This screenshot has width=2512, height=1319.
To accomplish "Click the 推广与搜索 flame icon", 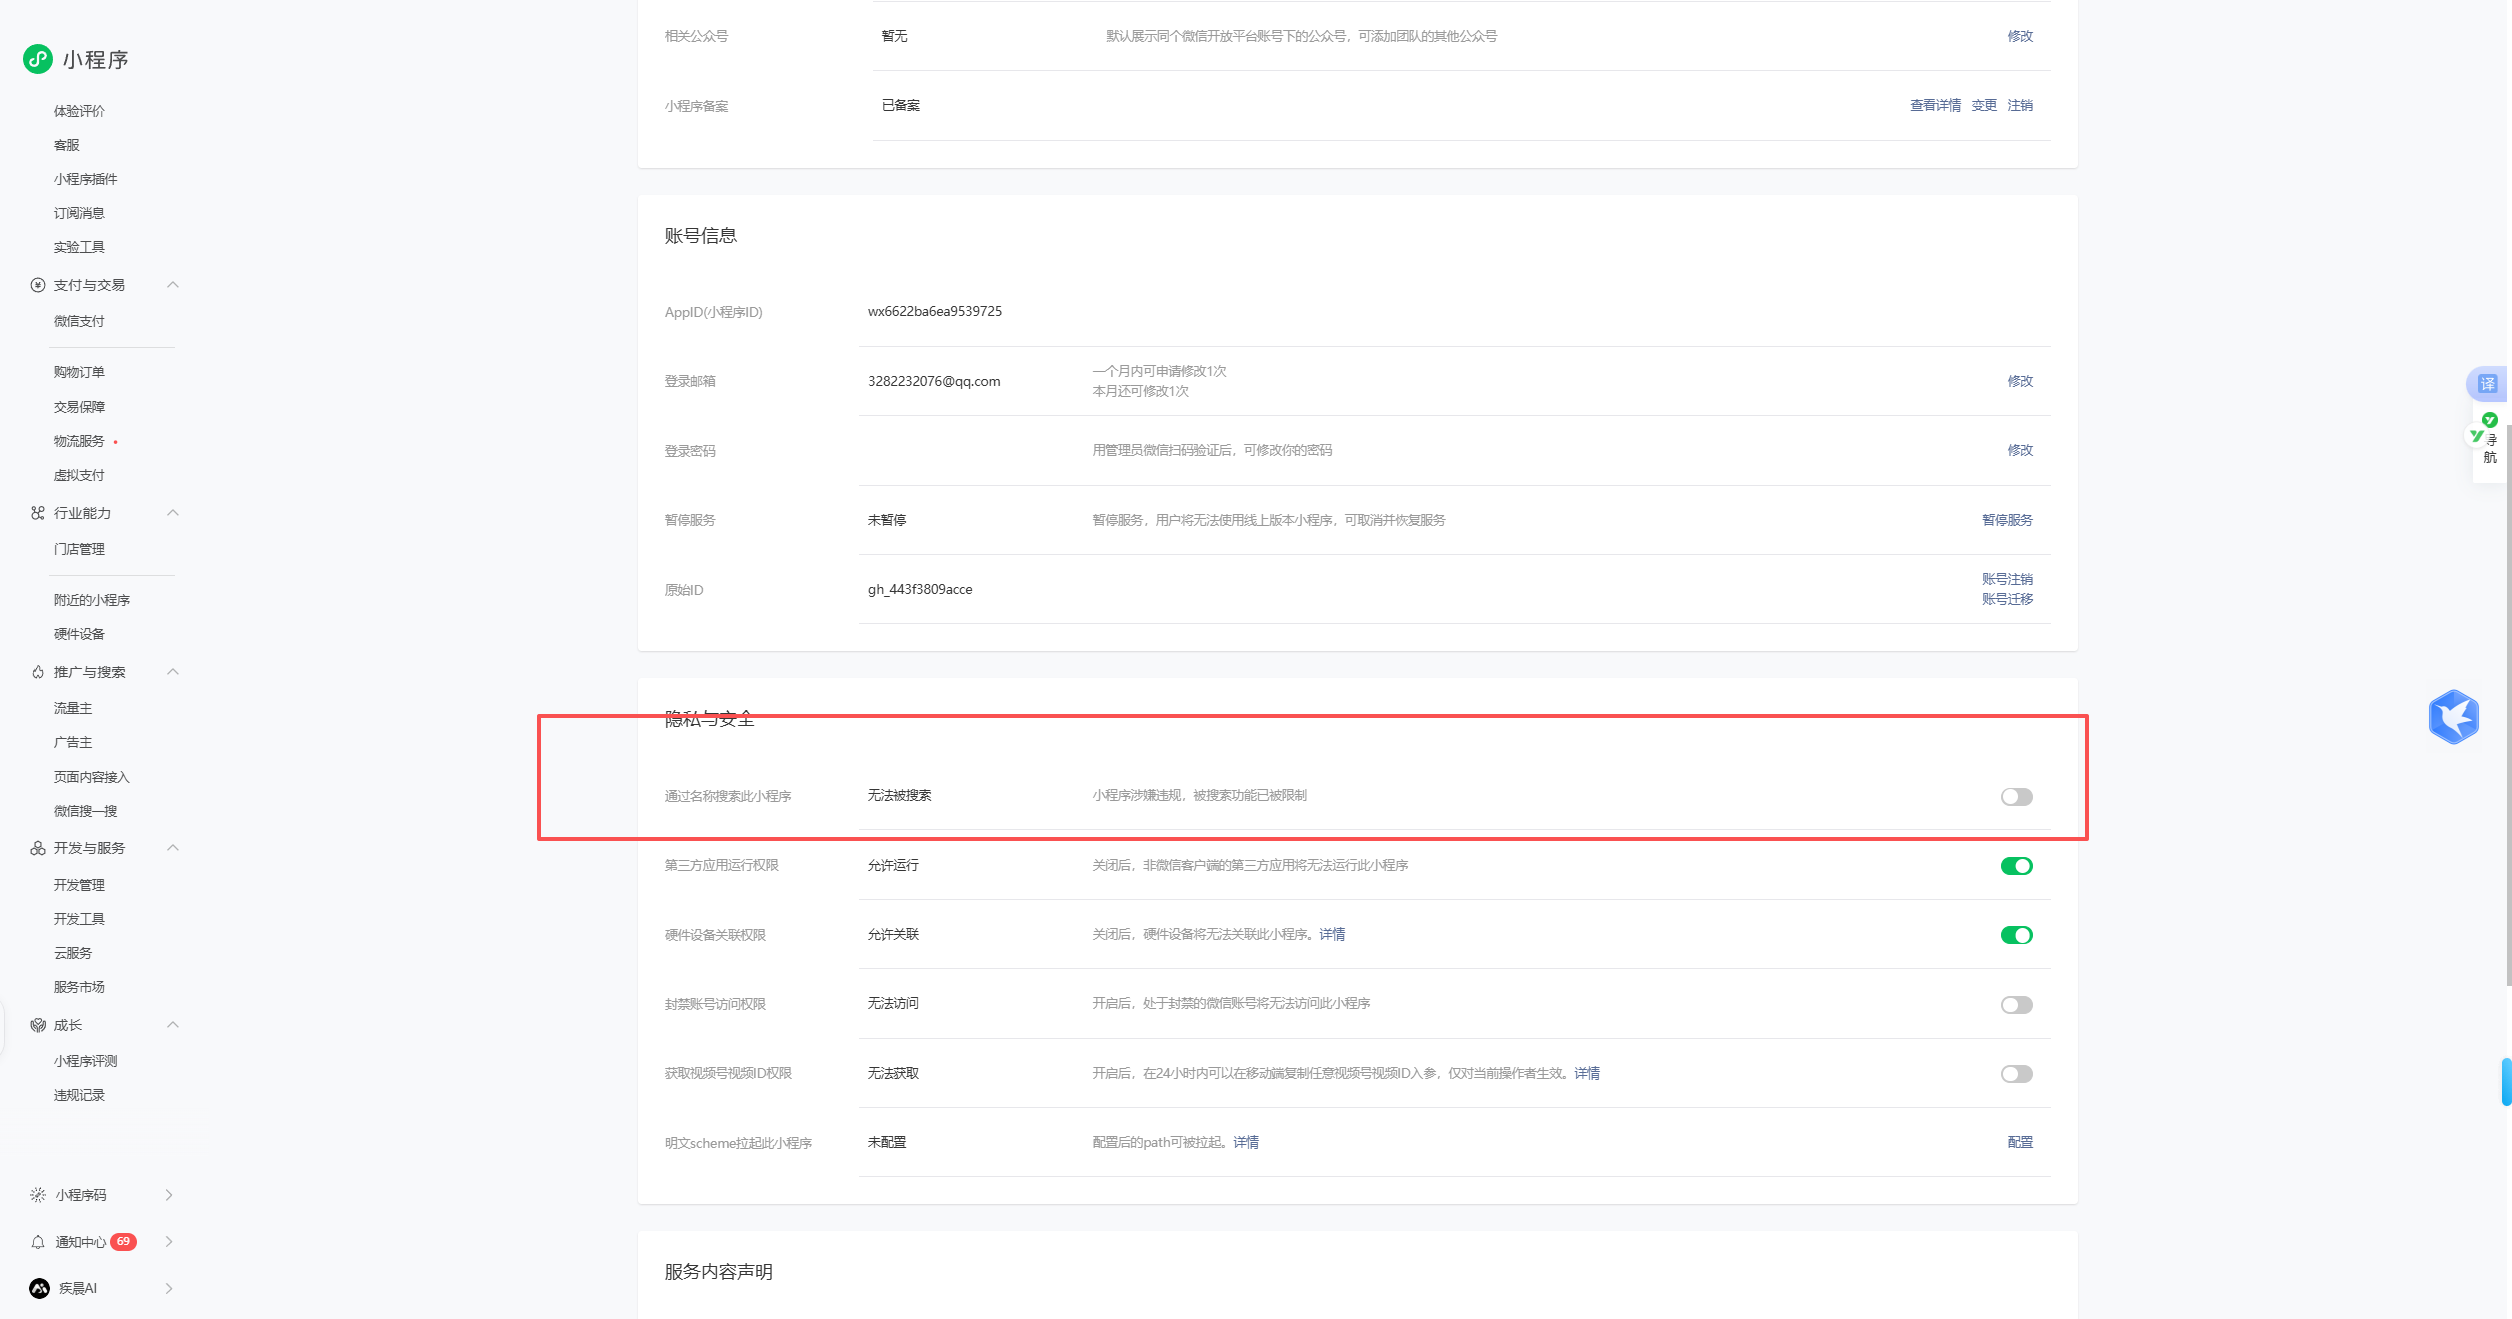I will coord(38,672).
